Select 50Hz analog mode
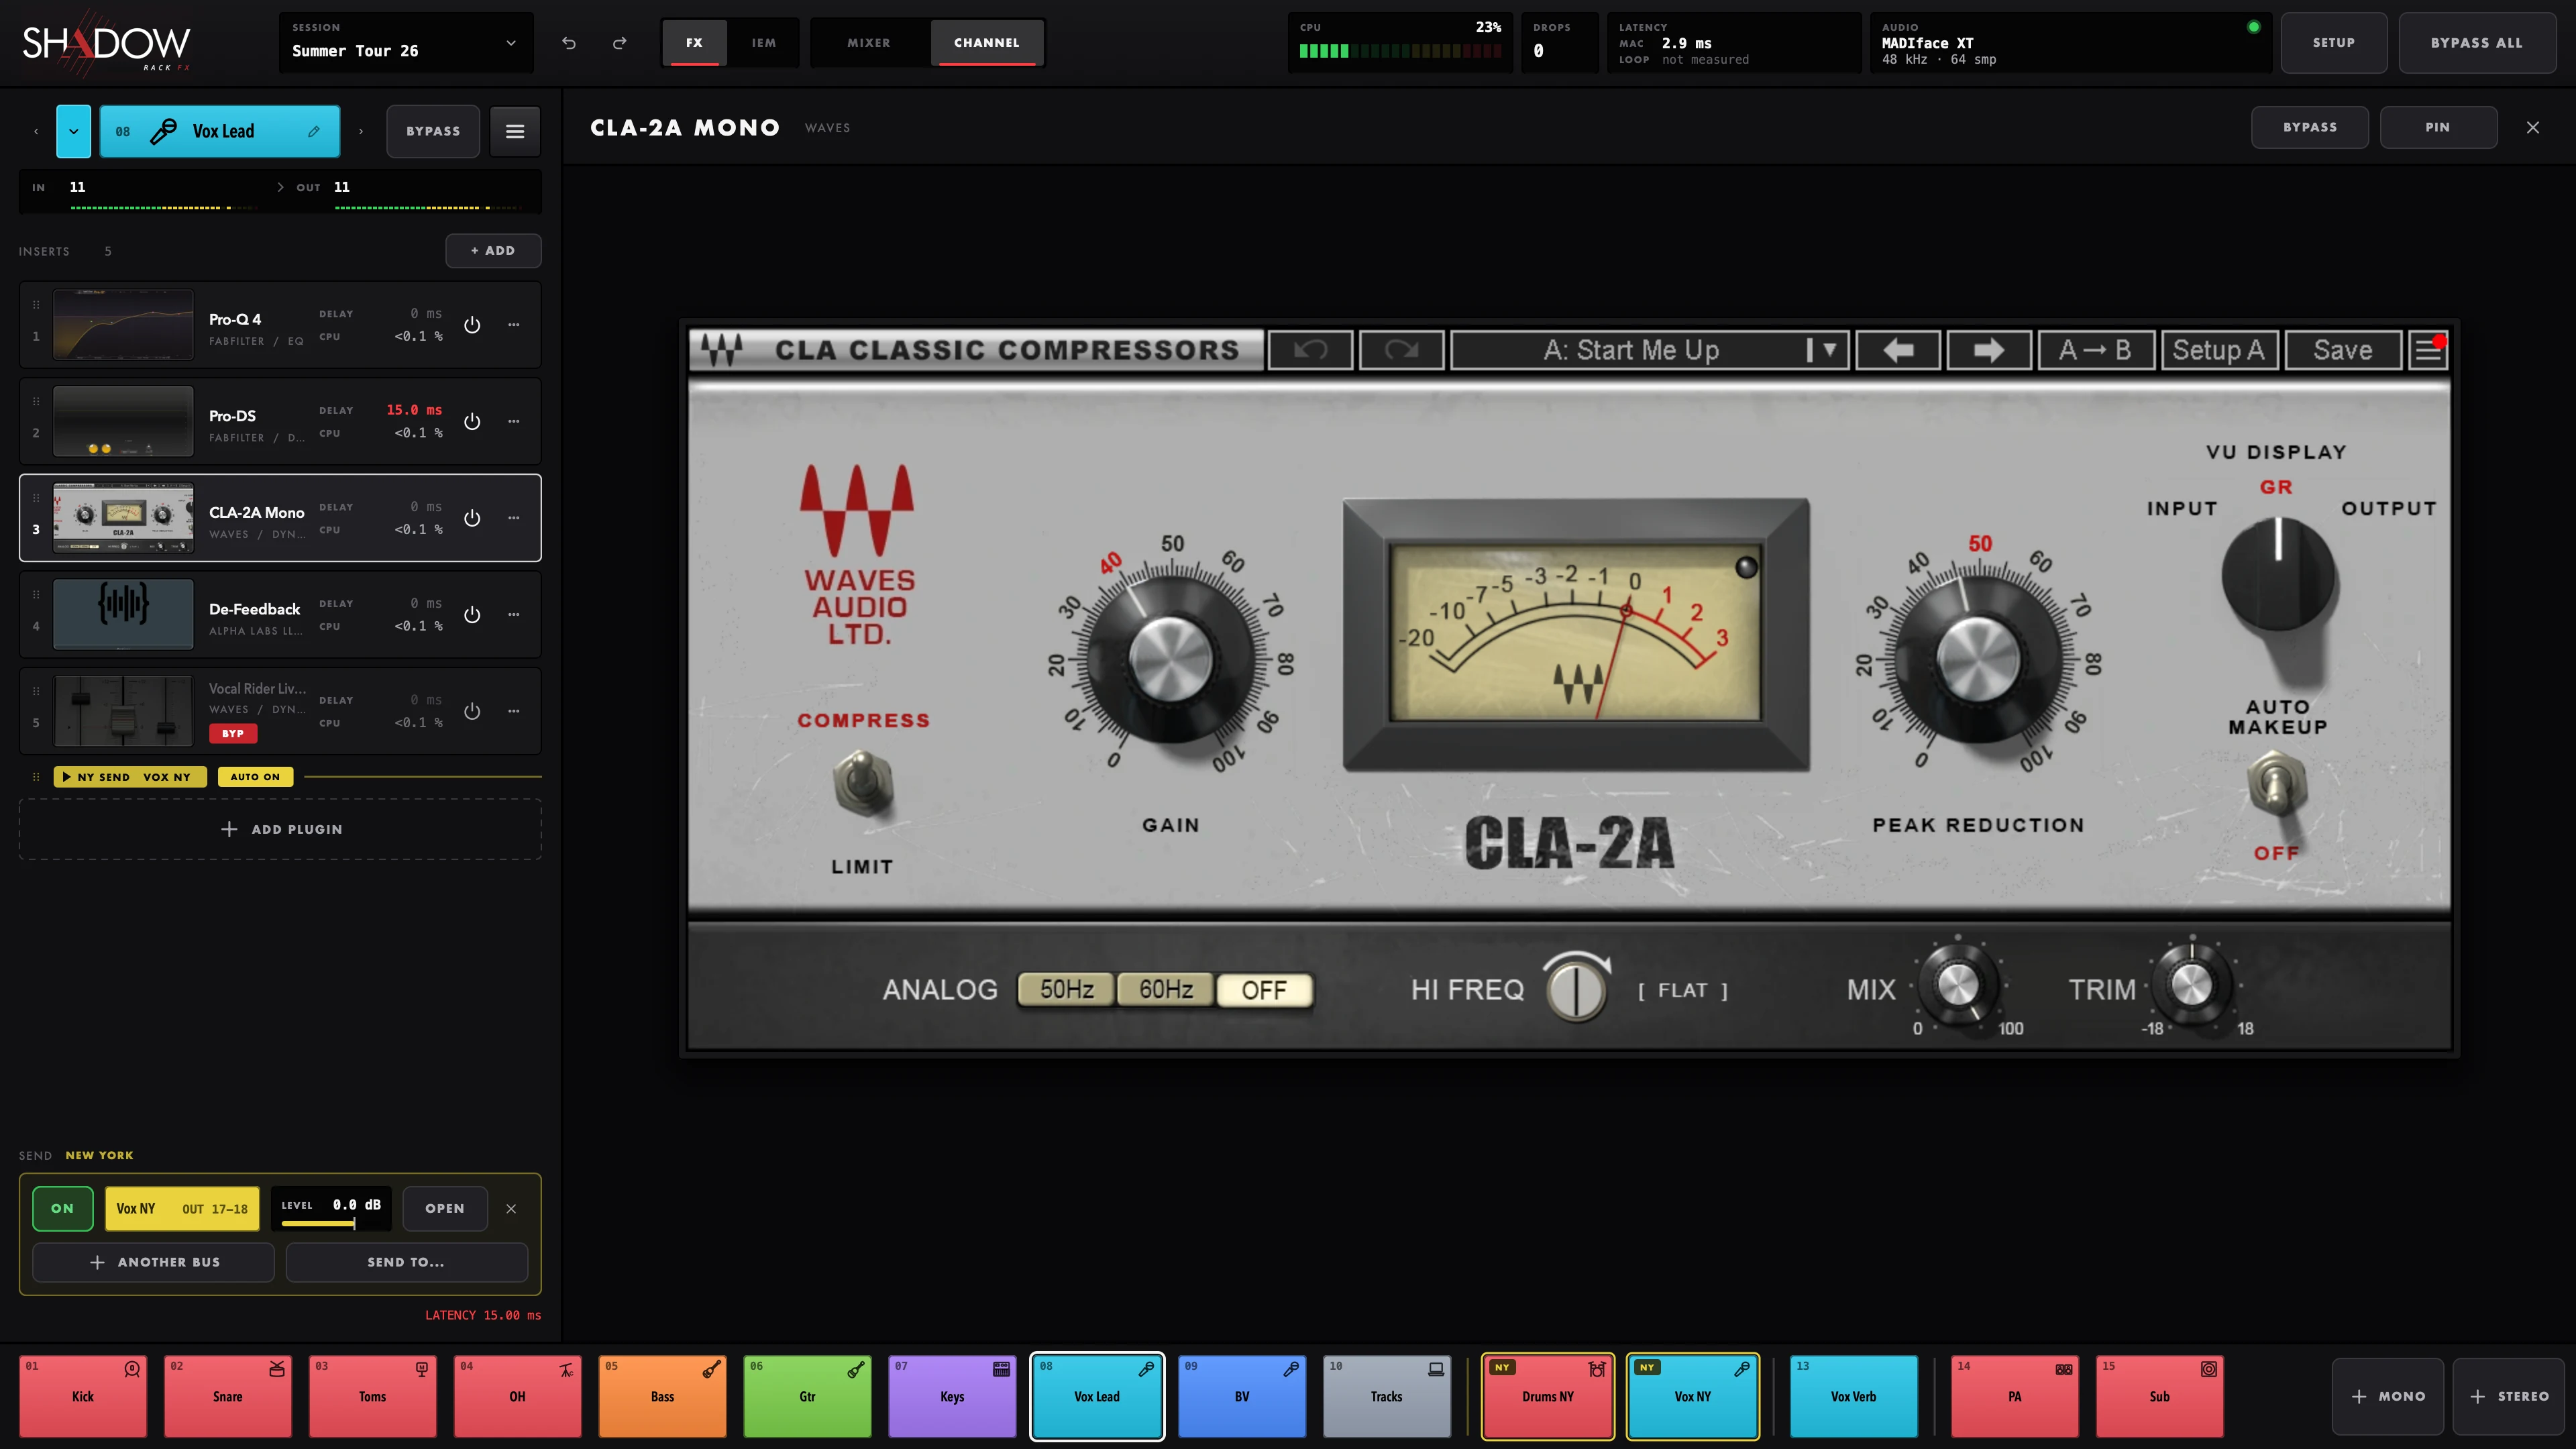This screenshot has height=1449, width=2576. click(x=1066, y=990)
